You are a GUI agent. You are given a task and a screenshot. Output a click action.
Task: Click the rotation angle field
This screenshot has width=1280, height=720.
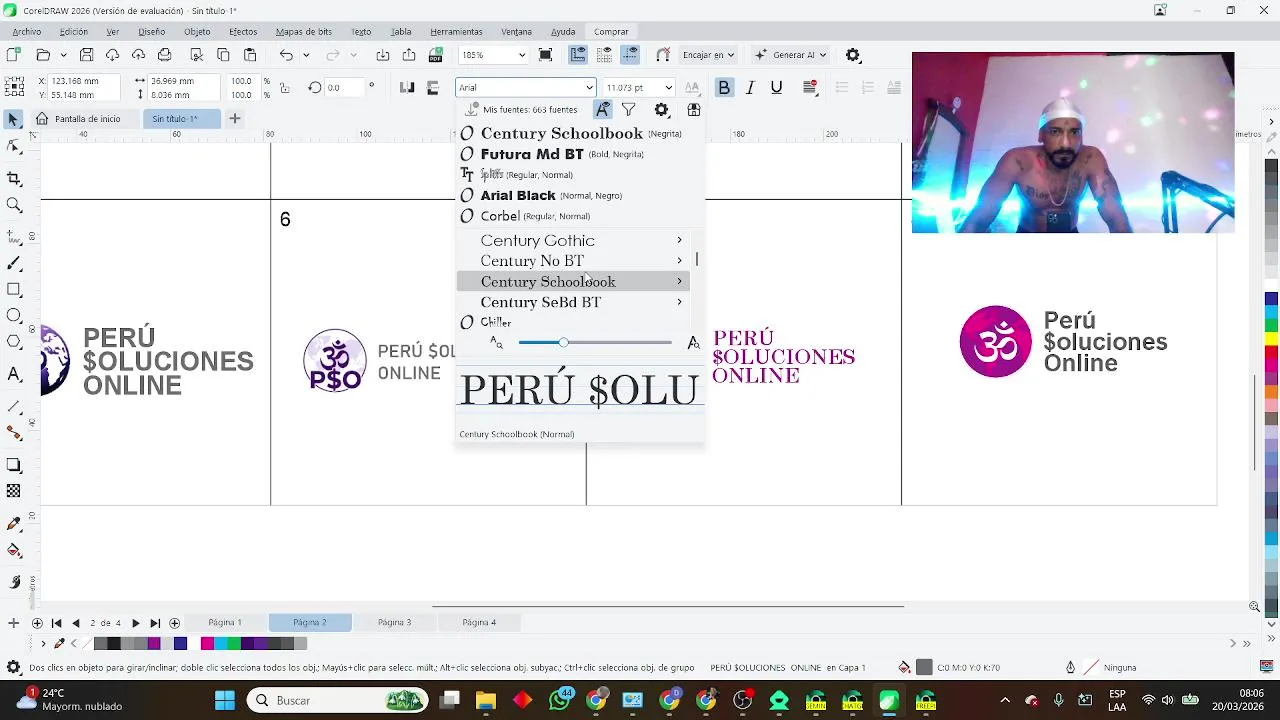343,88
